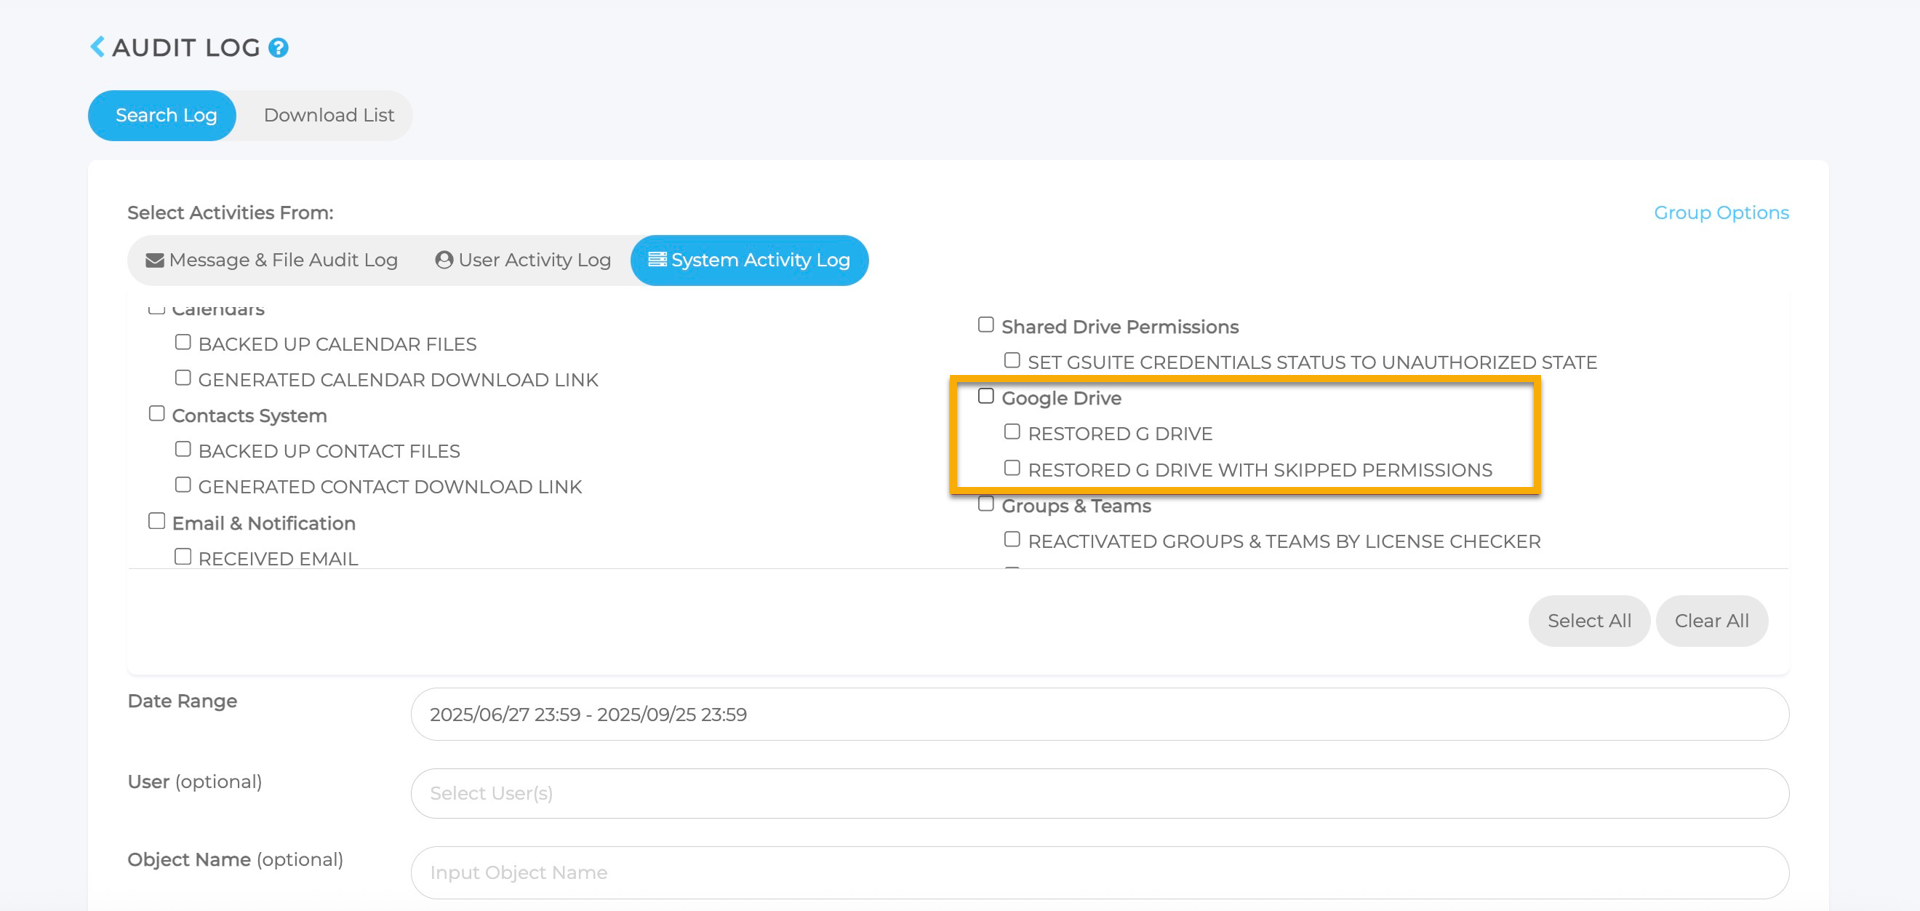Viewport: 1920px width, 911px height.
Task: Check the Google Drive category checkbox
Action: [986, 397]
